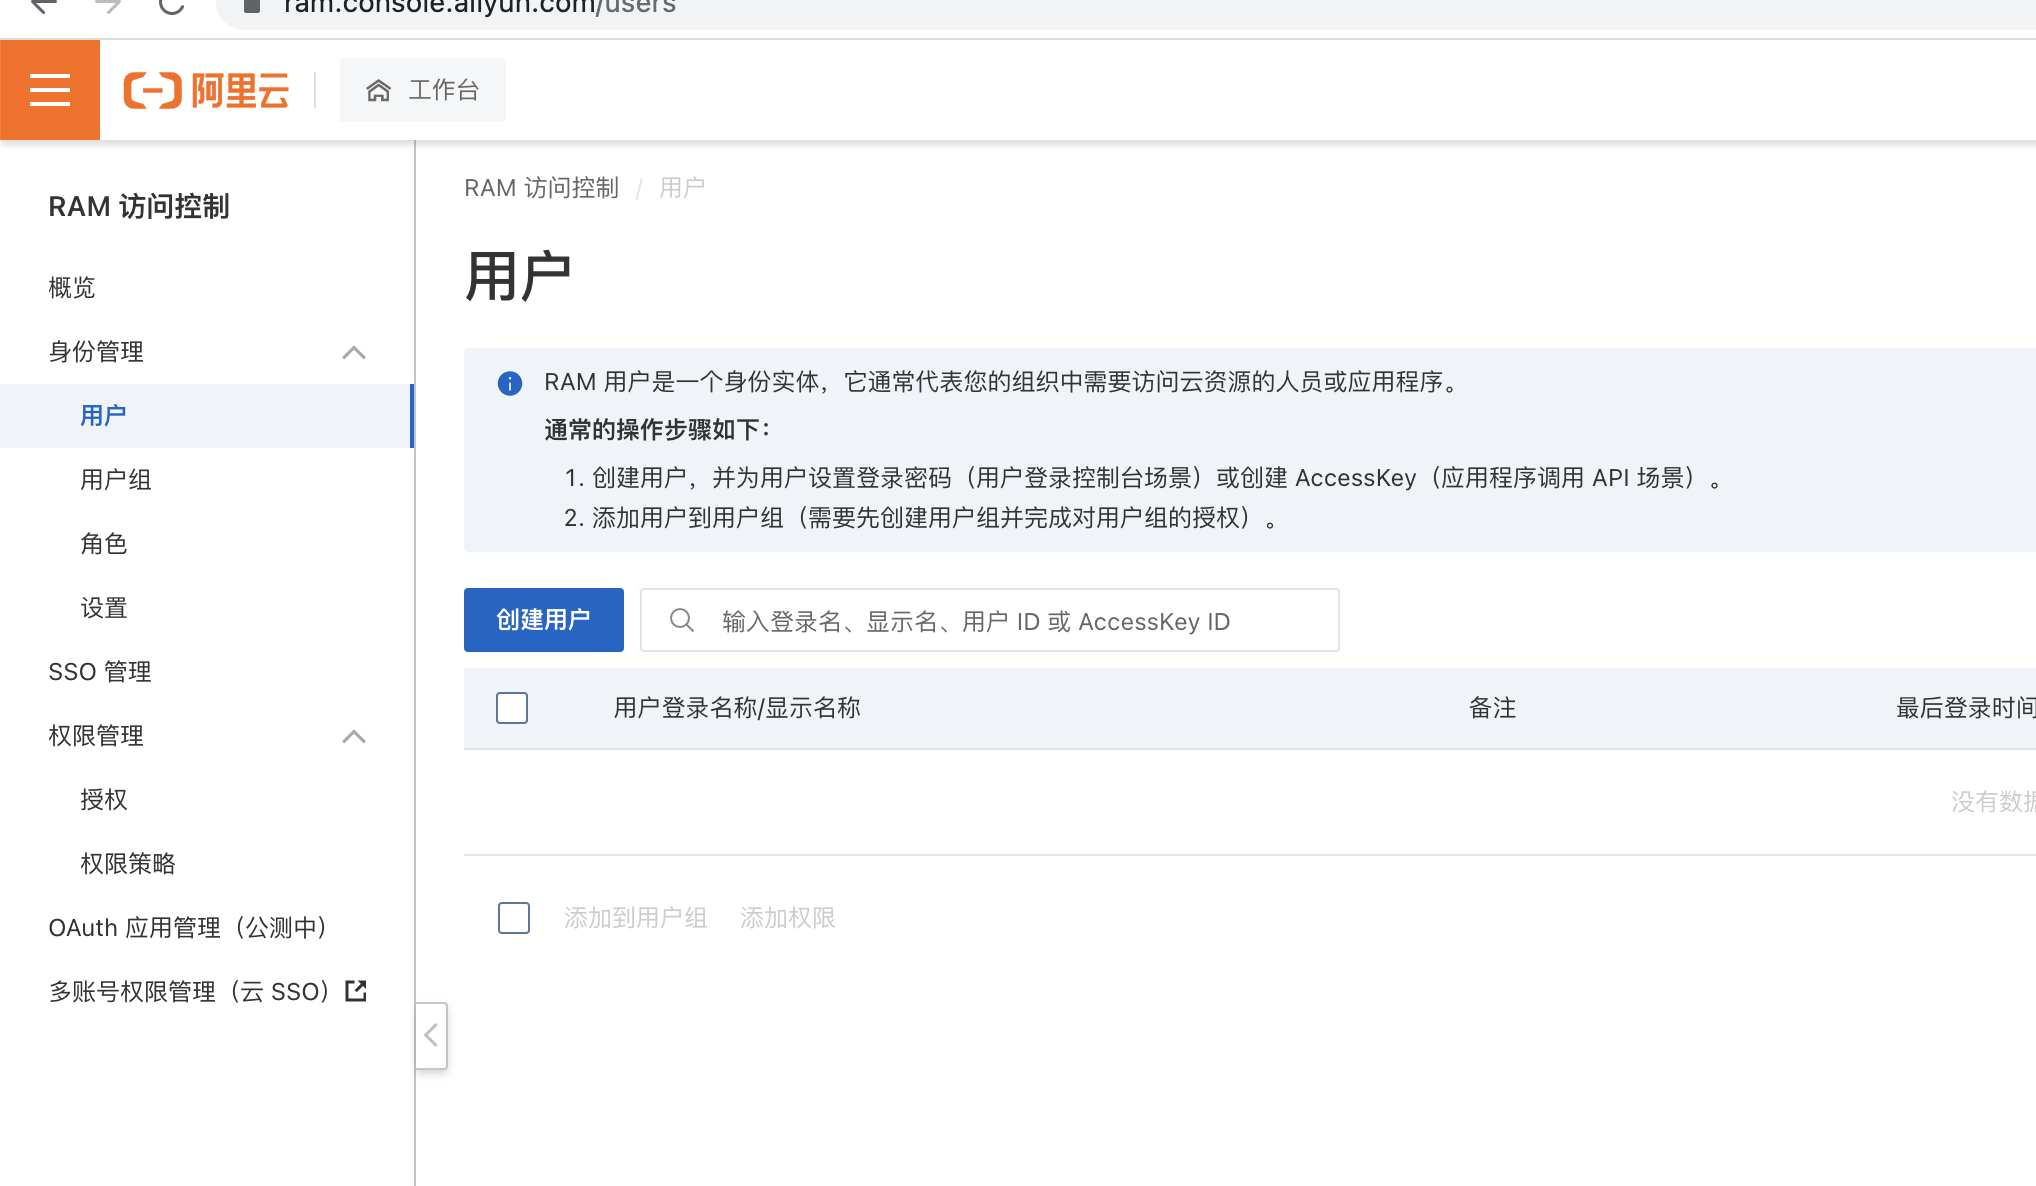
Task: Click the 创建用户 button
Action: tap(544, 620)
